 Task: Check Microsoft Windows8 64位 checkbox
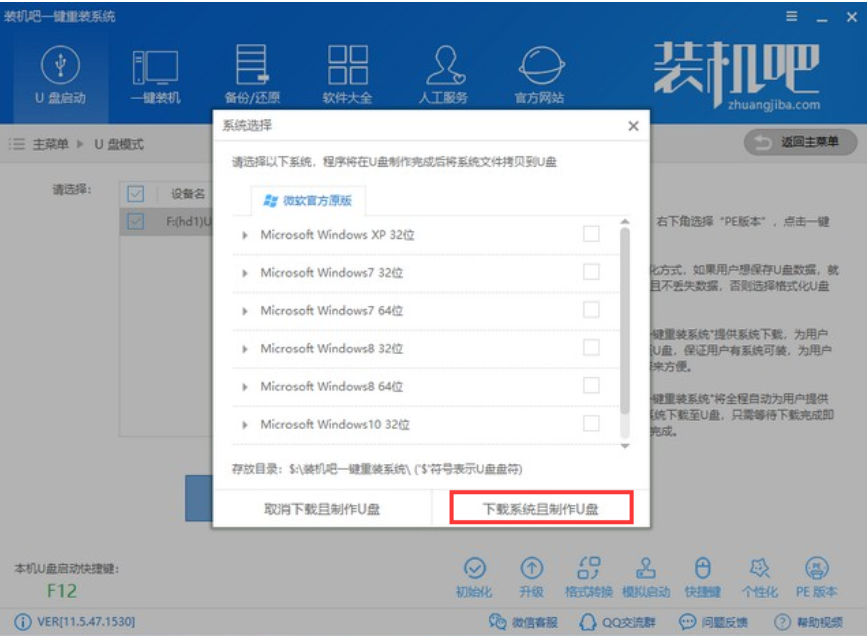pos(591,385)
